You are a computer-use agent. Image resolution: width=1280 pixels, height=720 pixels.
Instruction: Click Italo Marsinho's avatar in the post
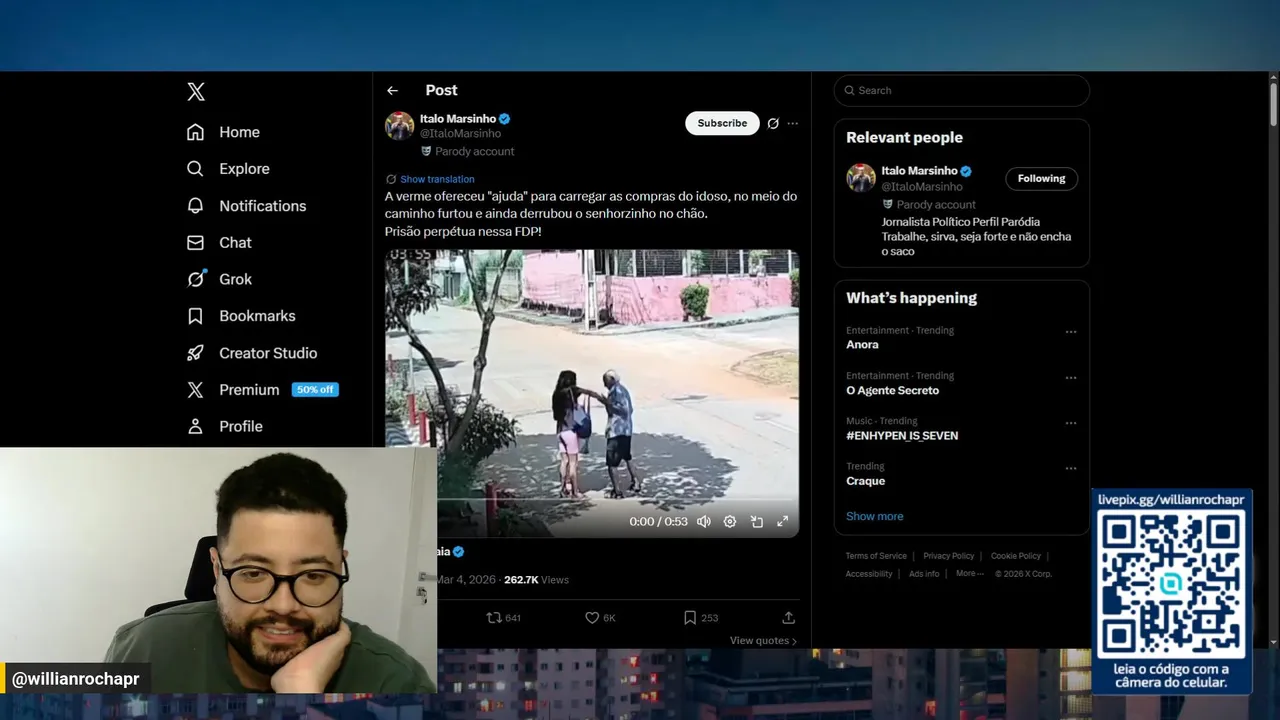(x=399, y=126)
